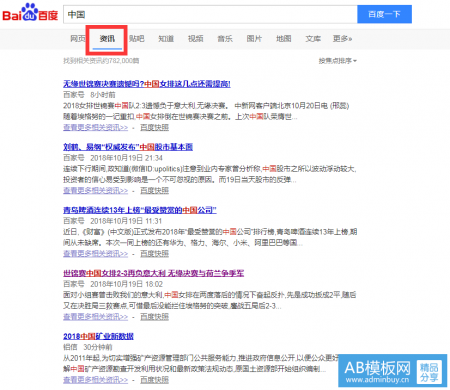The width and height of the screenshot is (450, 390).
Task: Open the headline 刘鹤、易纲 权威发布 中国股市基本面
Action: pos(128,147)
